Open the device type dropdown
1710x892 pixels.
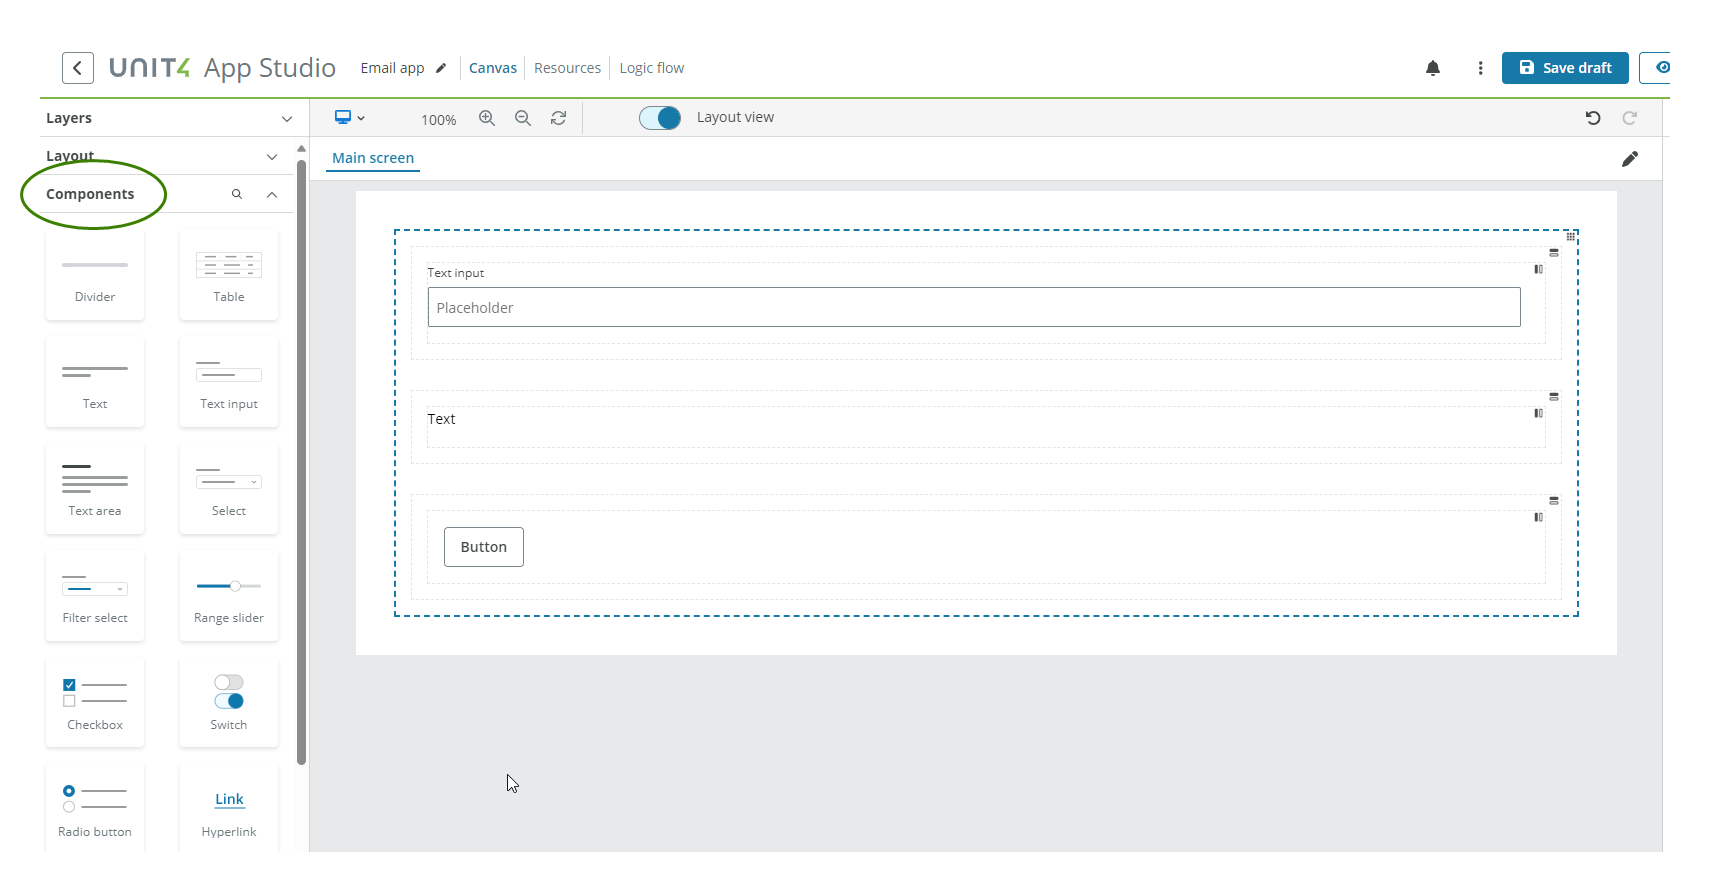point(349,118)
